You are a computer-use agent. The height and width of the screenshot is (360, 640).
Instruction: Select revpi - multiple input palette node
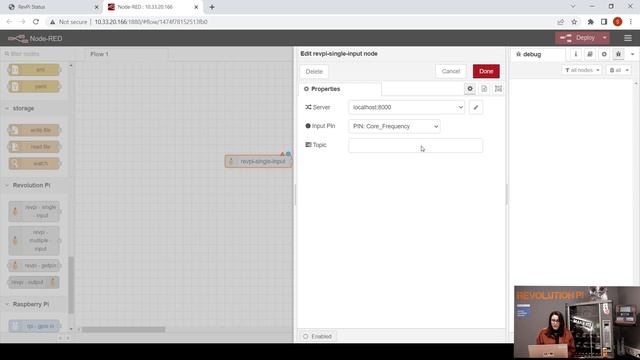pos(34,240)
